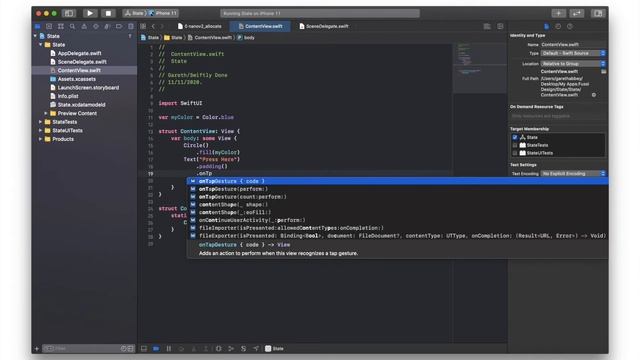Click the On Demand Resource Tags field
The image size is (640, 360).
[557, 116]
